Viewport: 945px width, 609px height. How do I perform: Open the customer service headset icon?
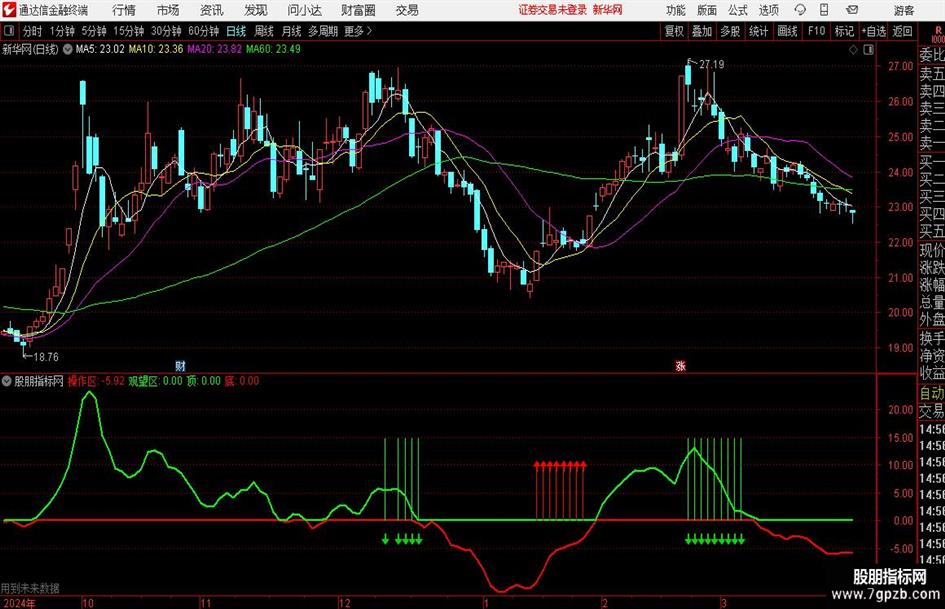coord(800,10)
